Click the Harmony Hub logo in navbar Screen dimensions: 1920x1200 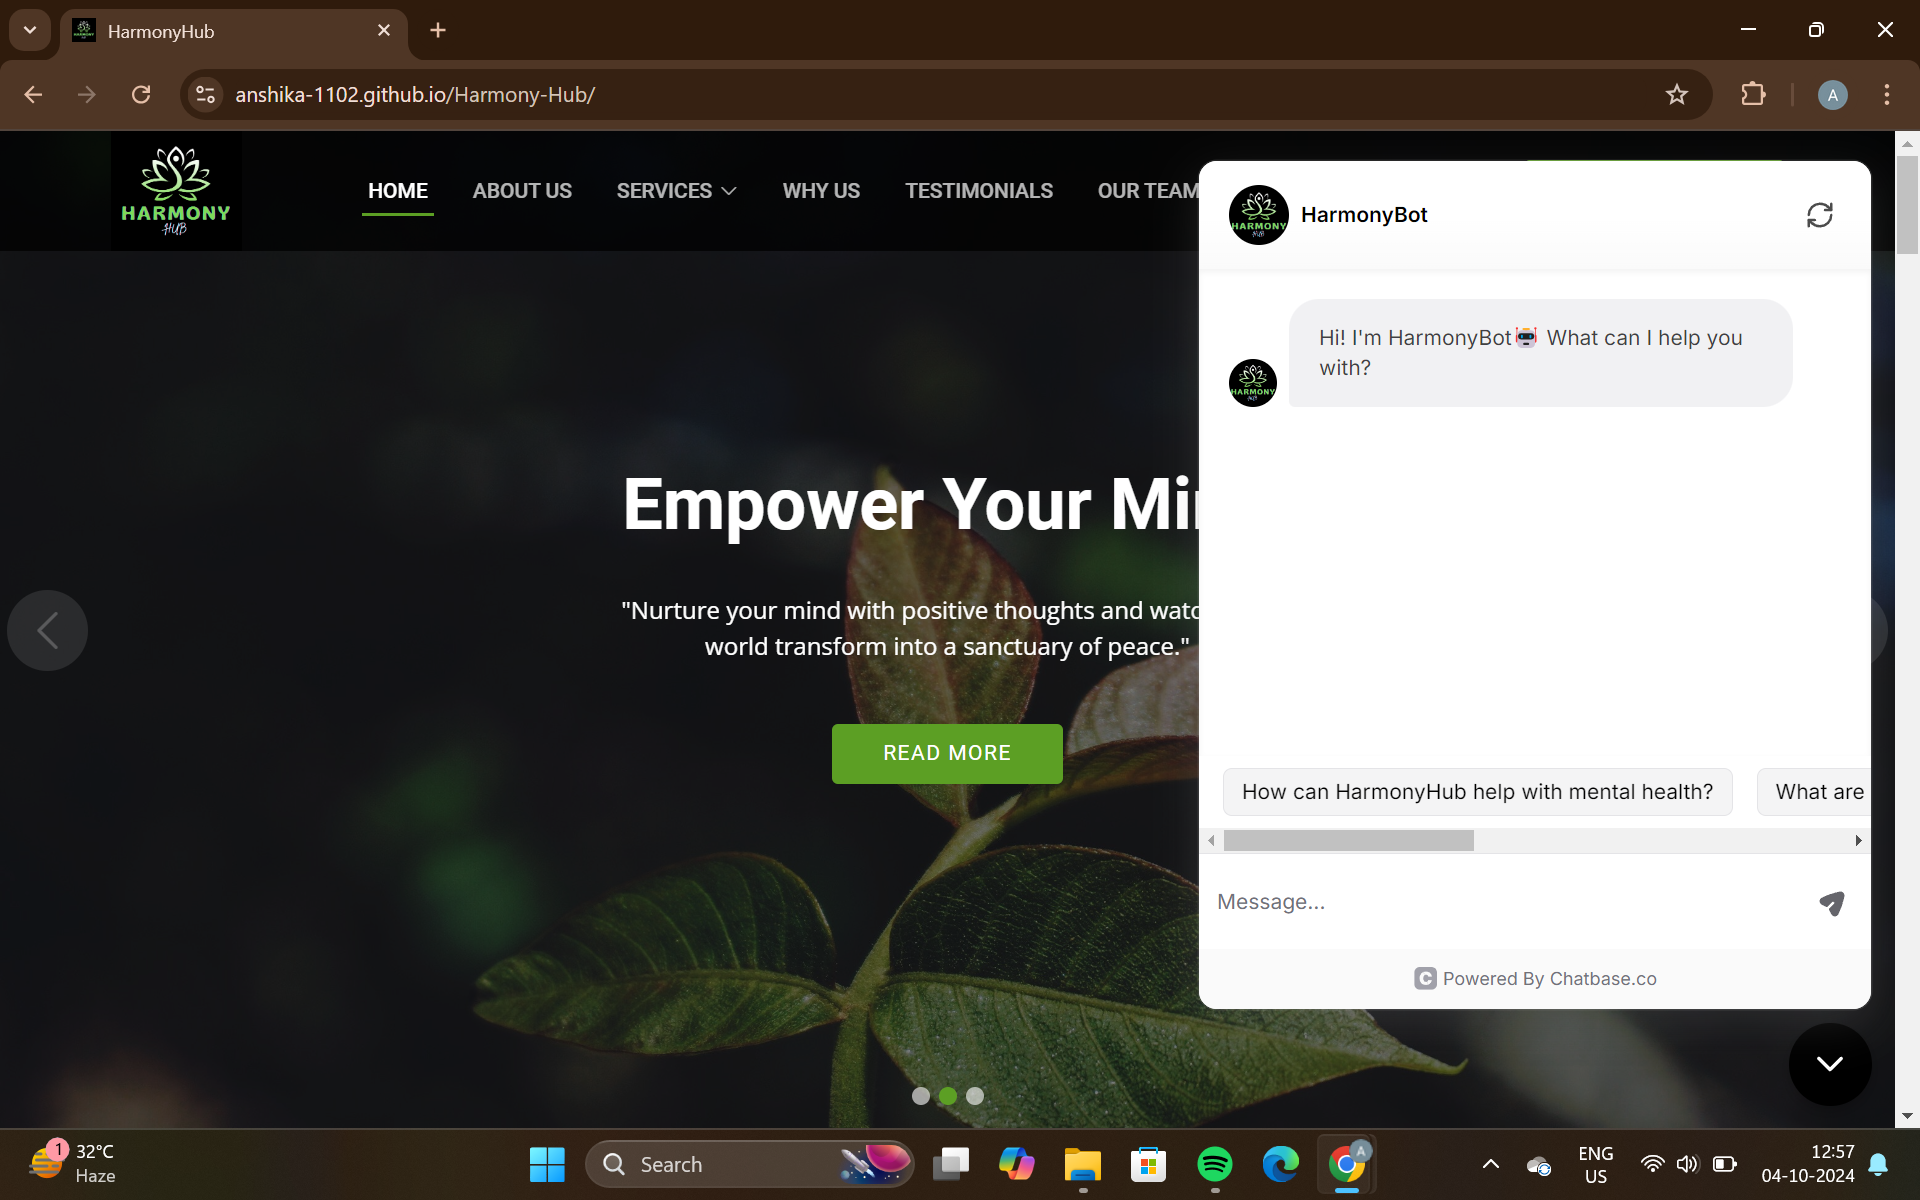tap(176, 191)
